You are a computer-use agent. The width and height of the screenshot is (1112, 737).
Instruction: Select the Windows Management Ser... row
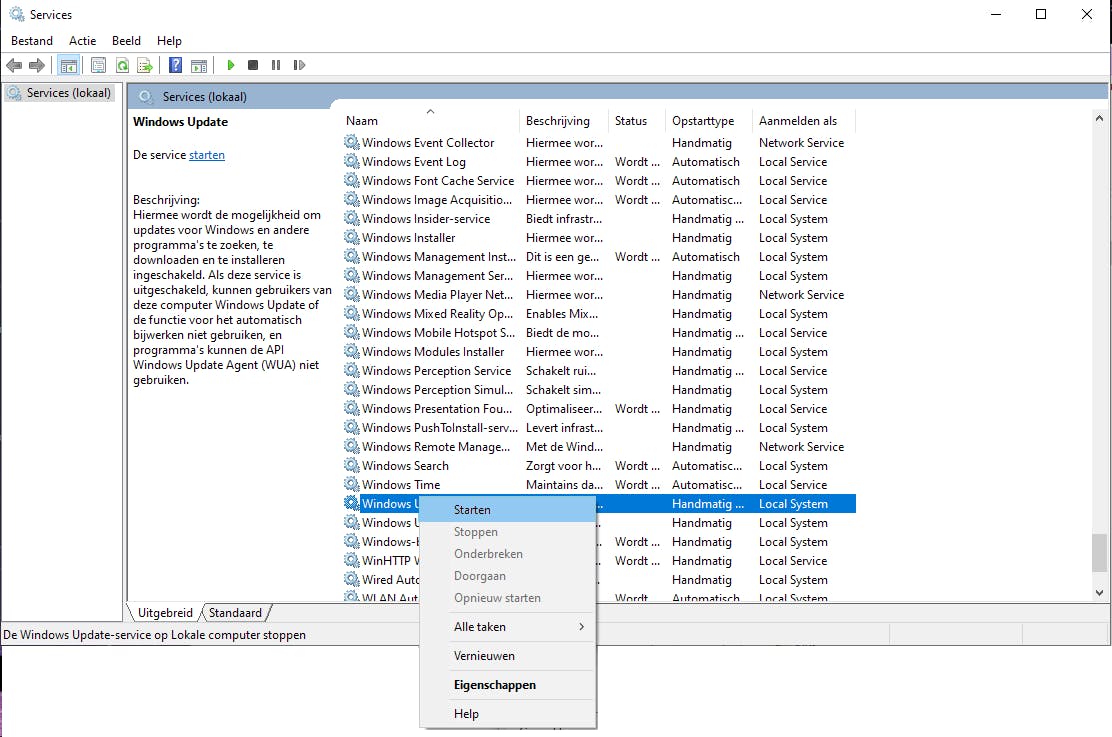point(599,276)
